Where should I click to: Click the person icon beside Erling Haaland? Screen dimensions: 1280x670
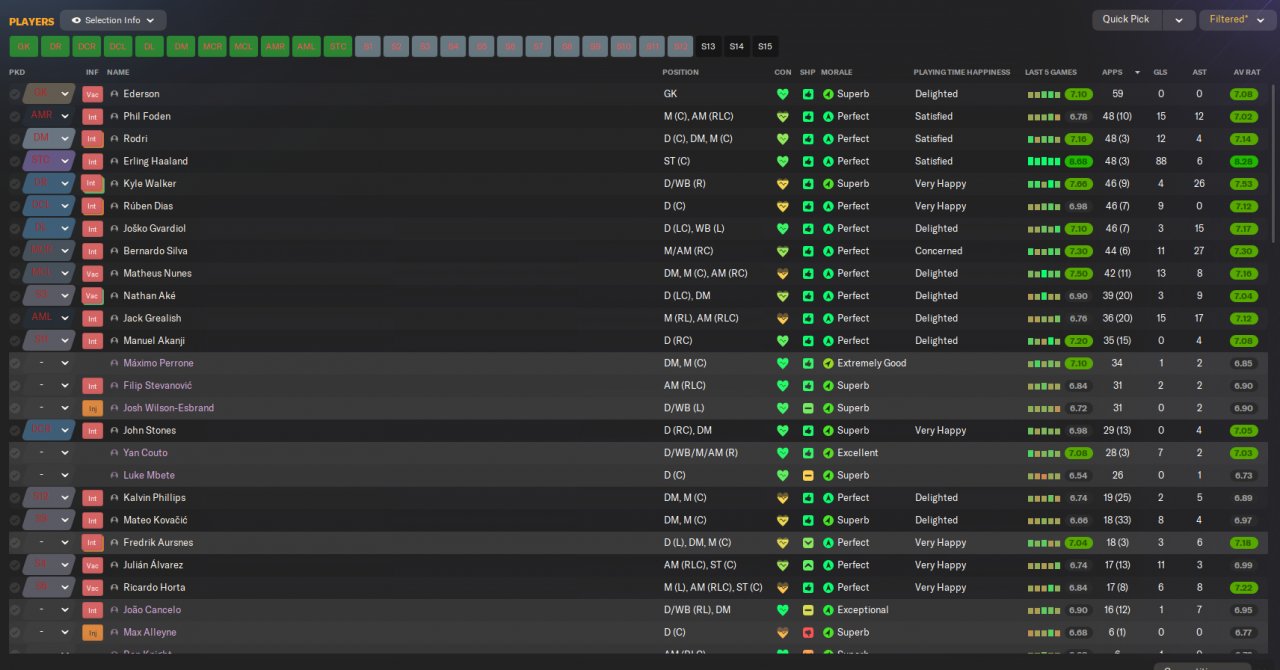(114, 161)
